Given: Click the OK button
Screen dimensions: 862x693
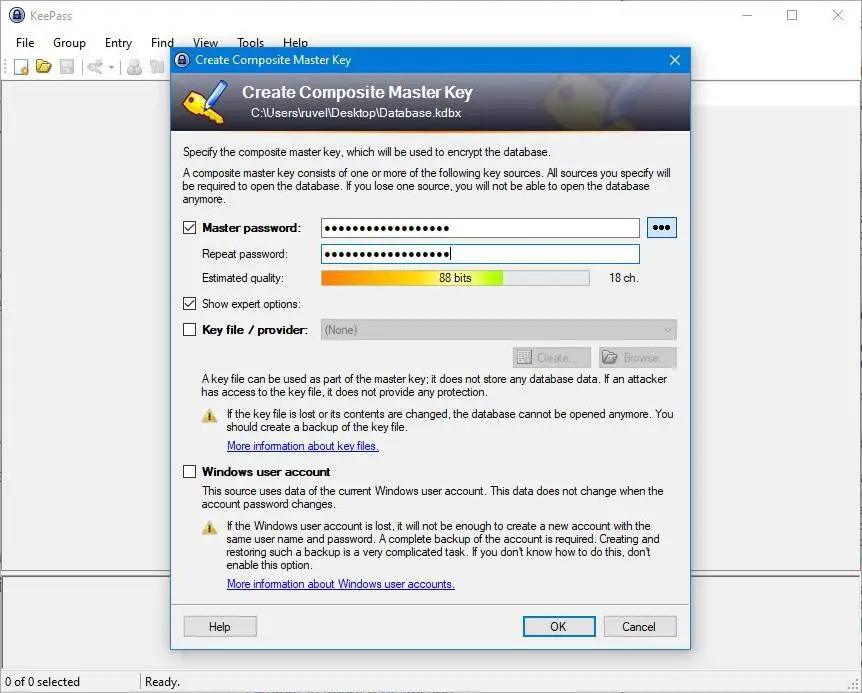Looking at the screenshot, I should point(559,627).
